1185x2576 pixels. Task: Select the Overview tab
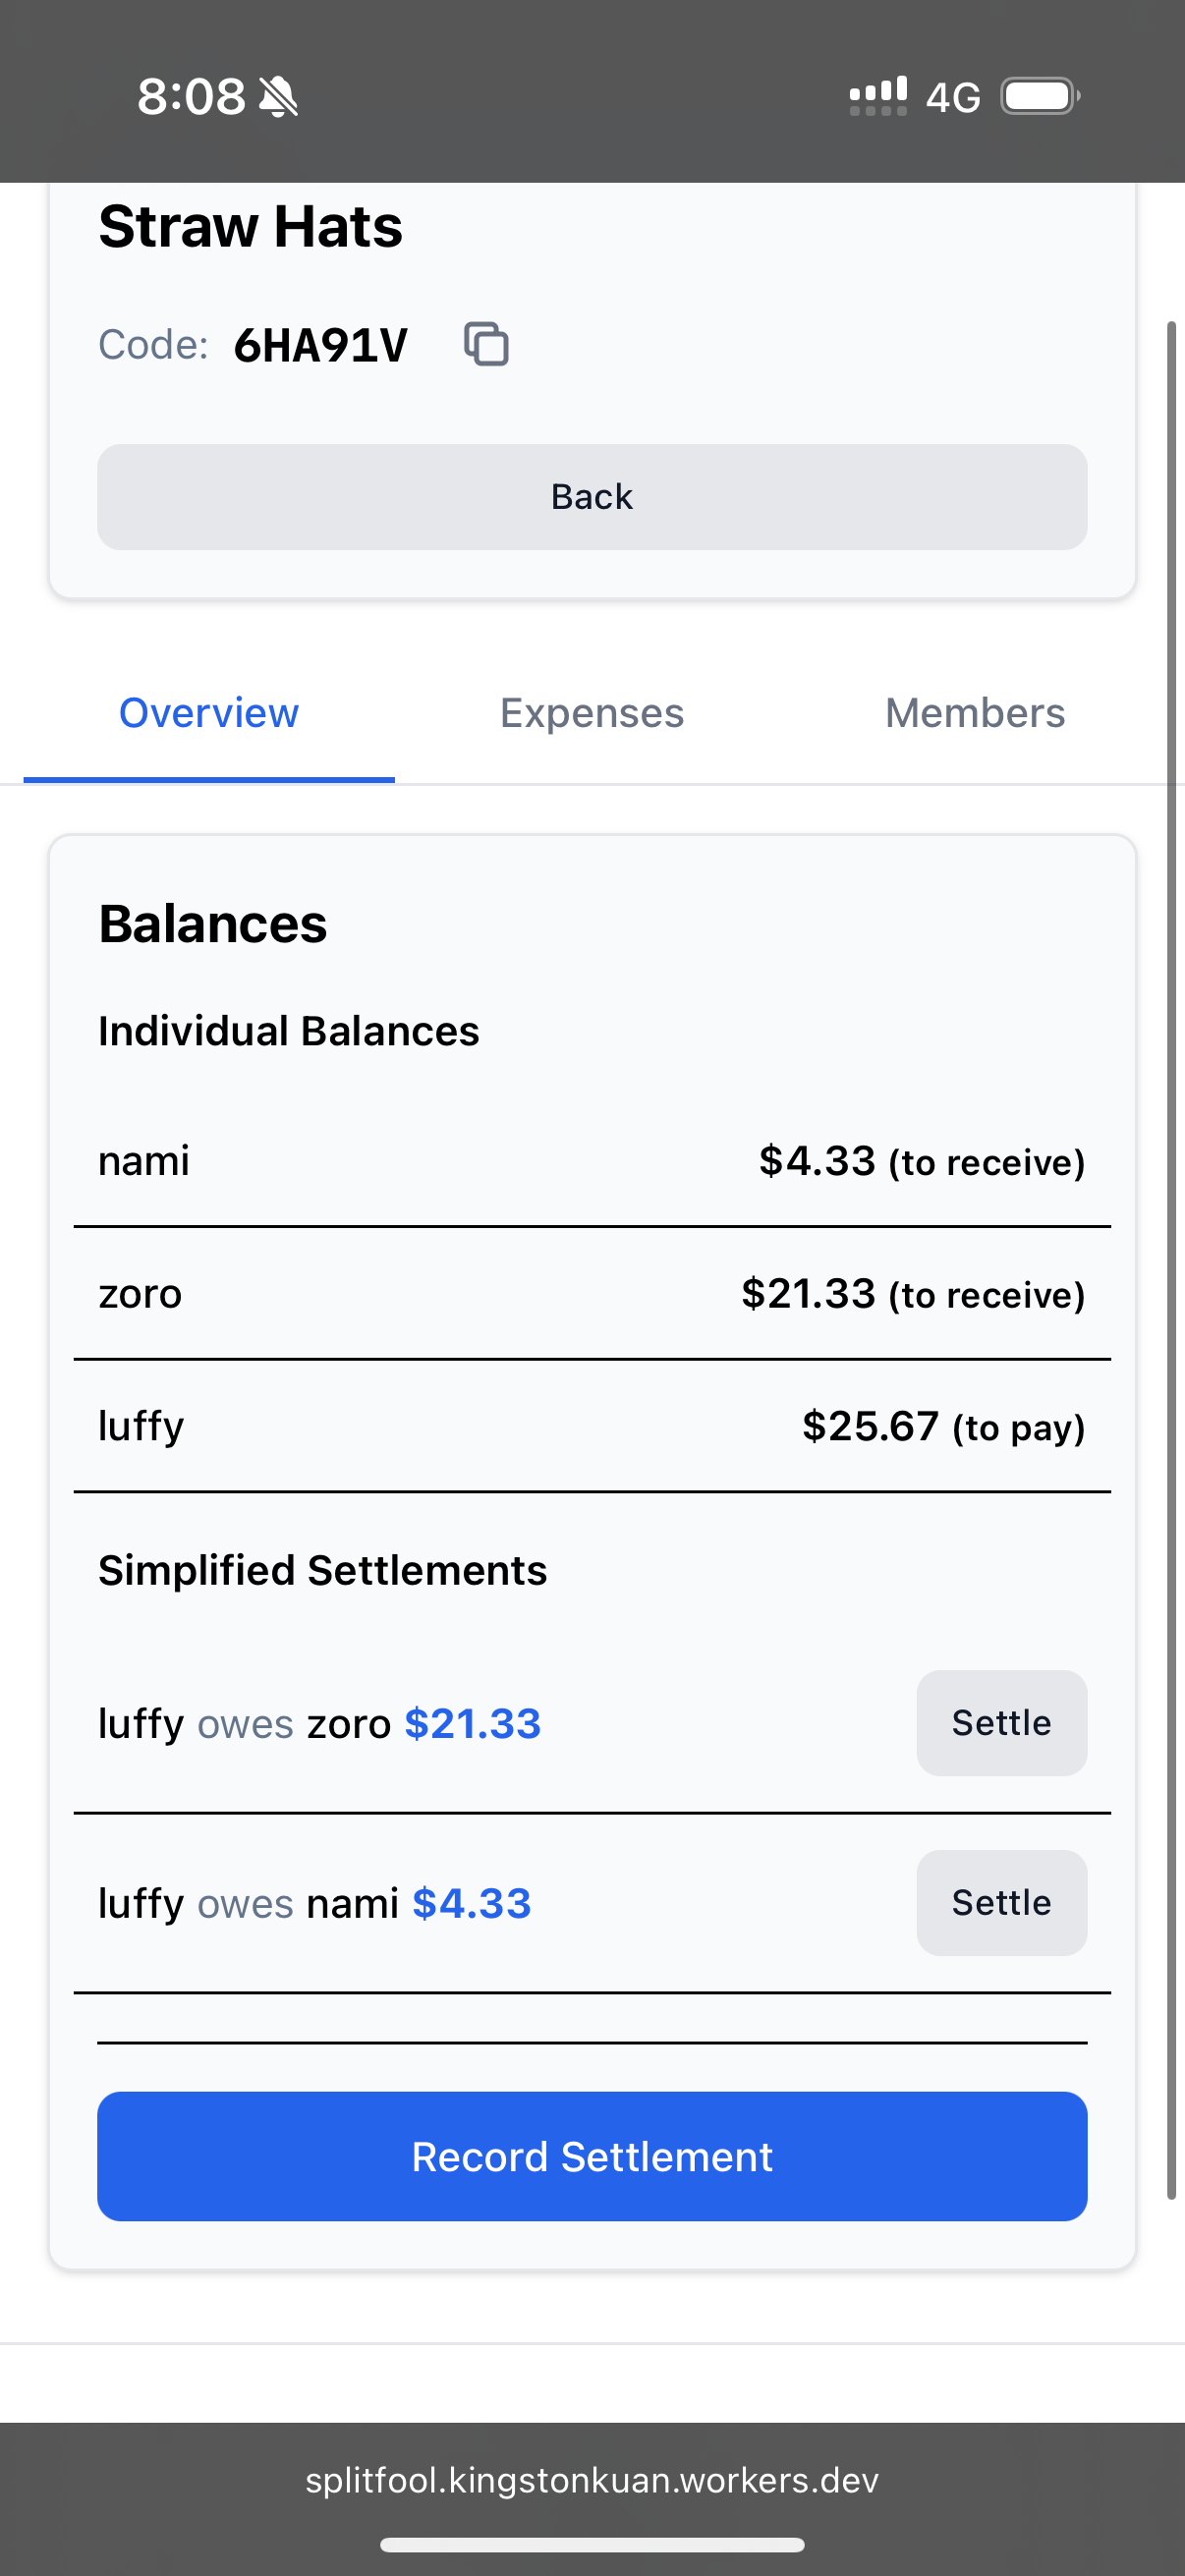pyautogui.click(x=209, y=713)
